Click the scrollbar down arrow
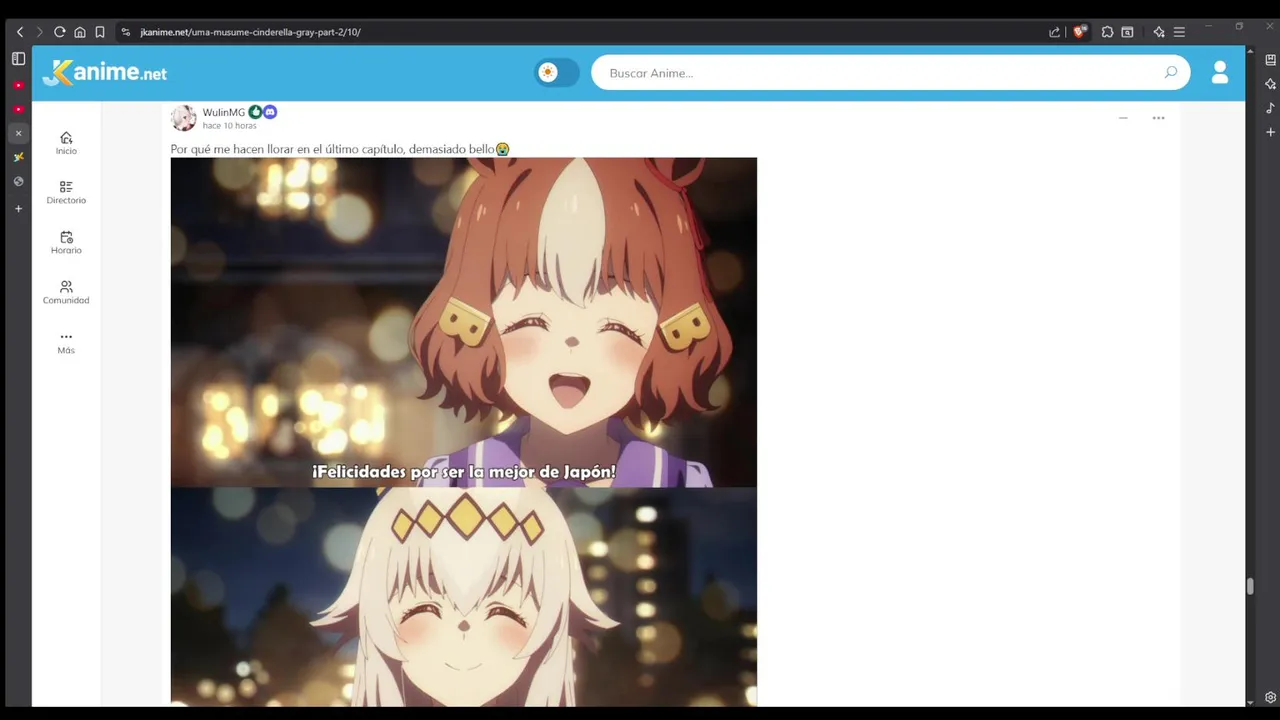Screen dimensions: 1280x720 1250,702
